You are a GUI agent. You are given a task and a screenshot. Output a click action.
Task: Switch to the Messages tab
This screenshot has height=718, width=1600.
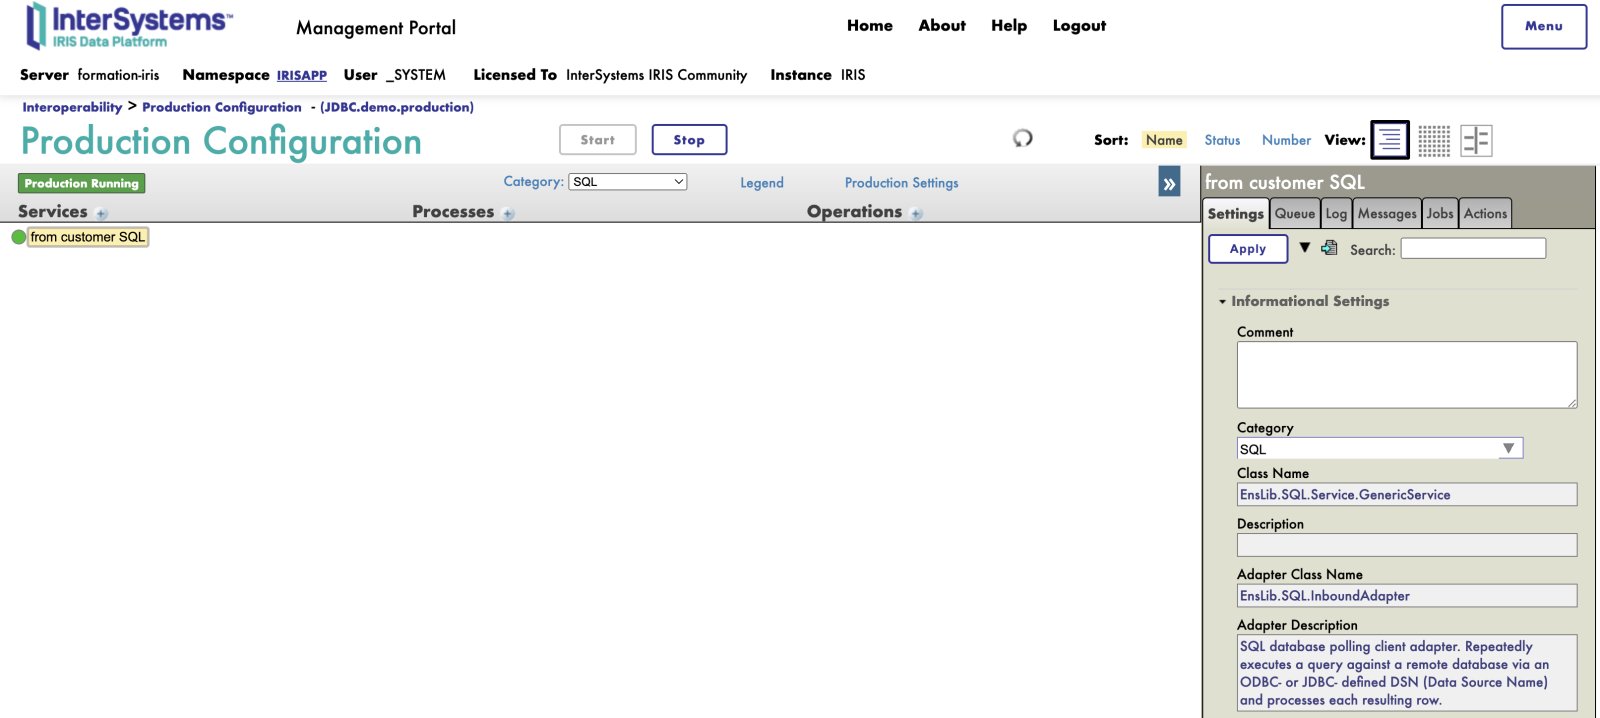click(x=1386, y=214)
